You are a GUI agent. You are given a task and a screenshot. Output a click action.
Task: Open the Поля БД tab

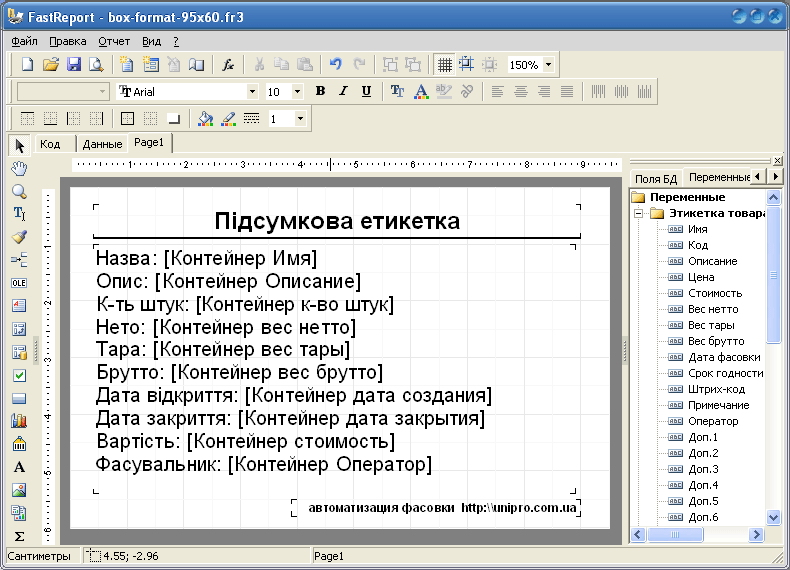point(656,179)
